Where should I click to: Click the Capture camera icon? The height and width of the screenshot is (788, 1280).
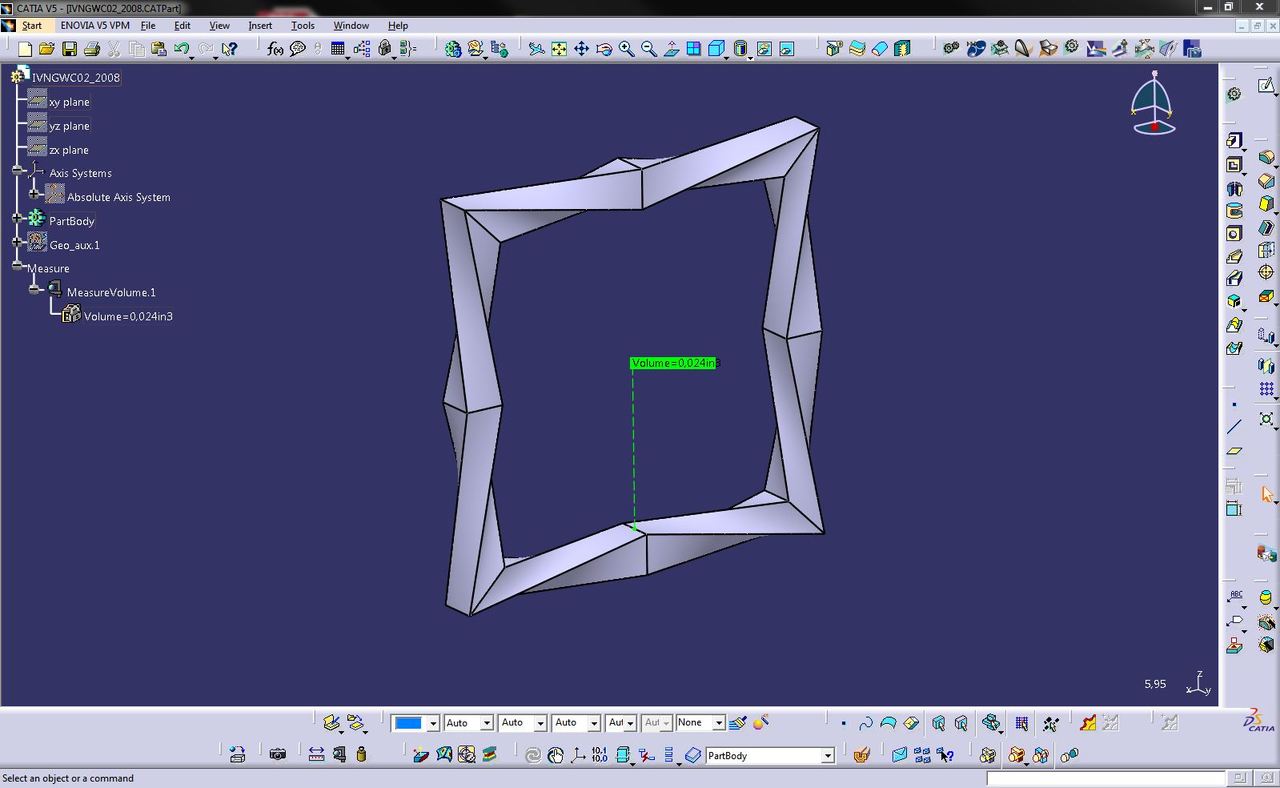(277, 755)
